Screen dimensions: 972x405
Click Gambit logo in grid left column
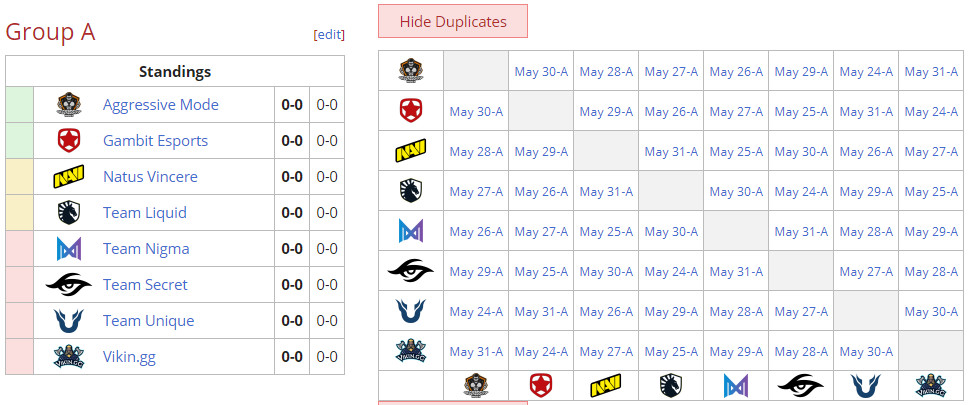tap(411, 111)
